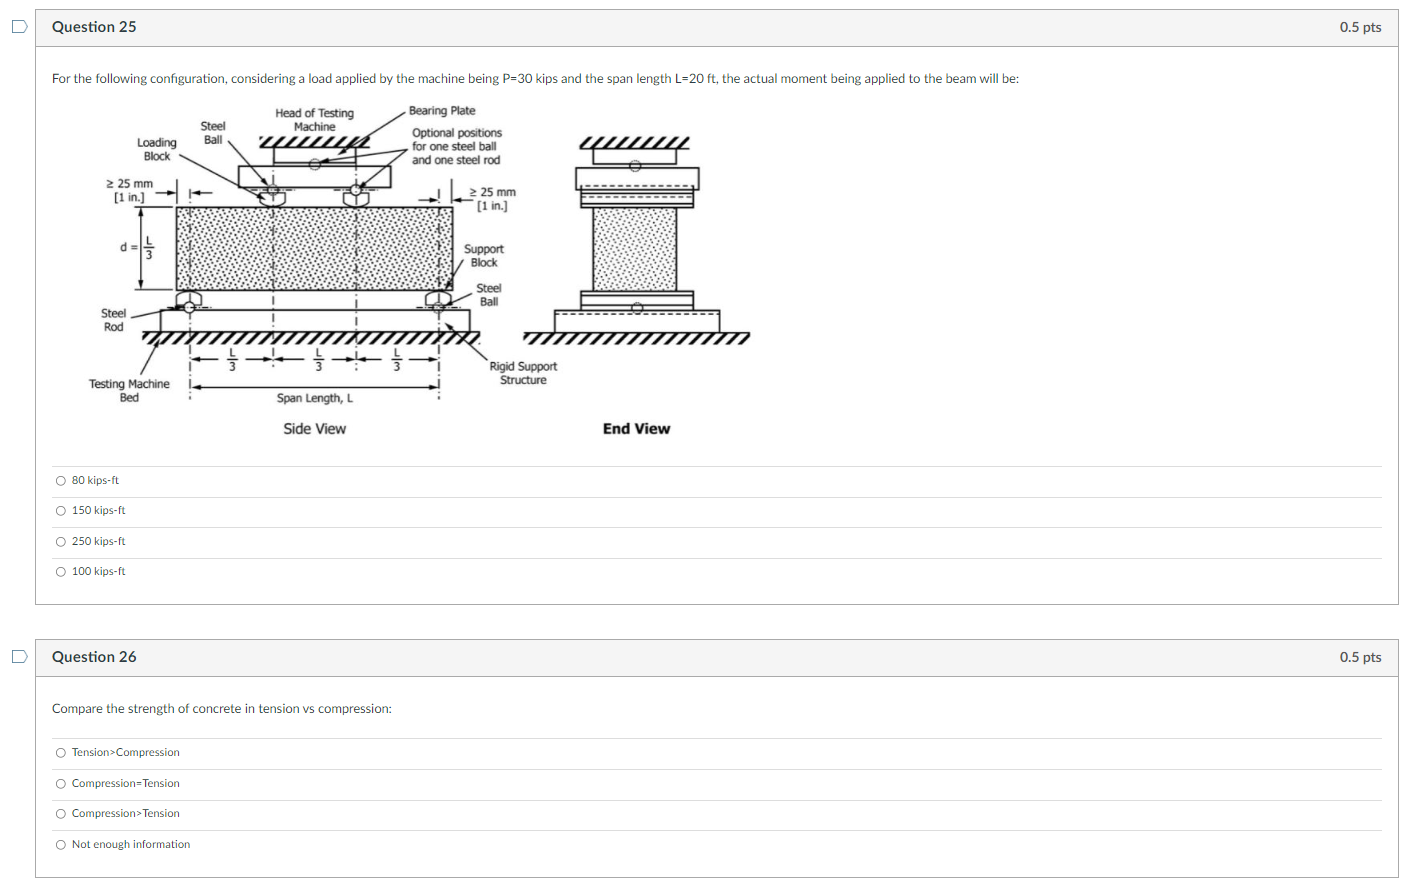Pick the Compression>Tension option
Image resolution: width=1412 pixels, height=889 pixels.
coord(61,814)
